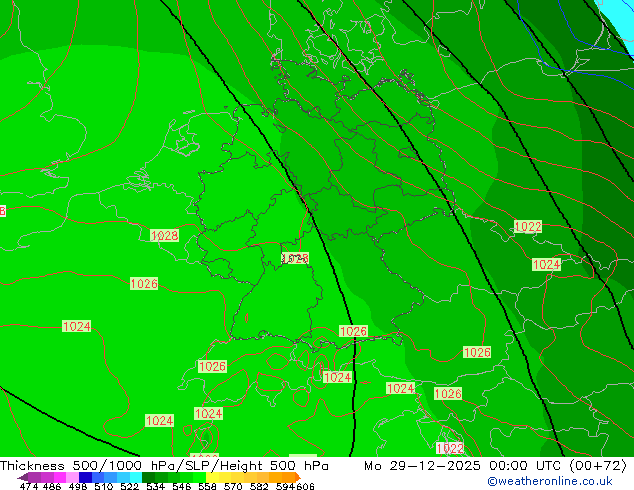Click the light pink swatch in the legend
Viewport: 634px width, 490px height.
72,477
